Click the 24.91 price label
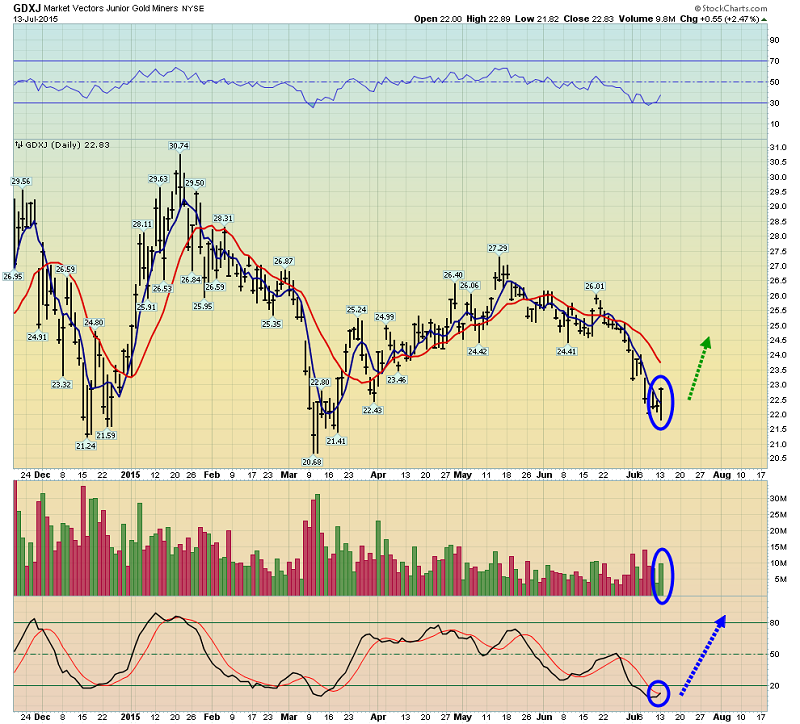The image size is (800, 724). tap(37, 337)
